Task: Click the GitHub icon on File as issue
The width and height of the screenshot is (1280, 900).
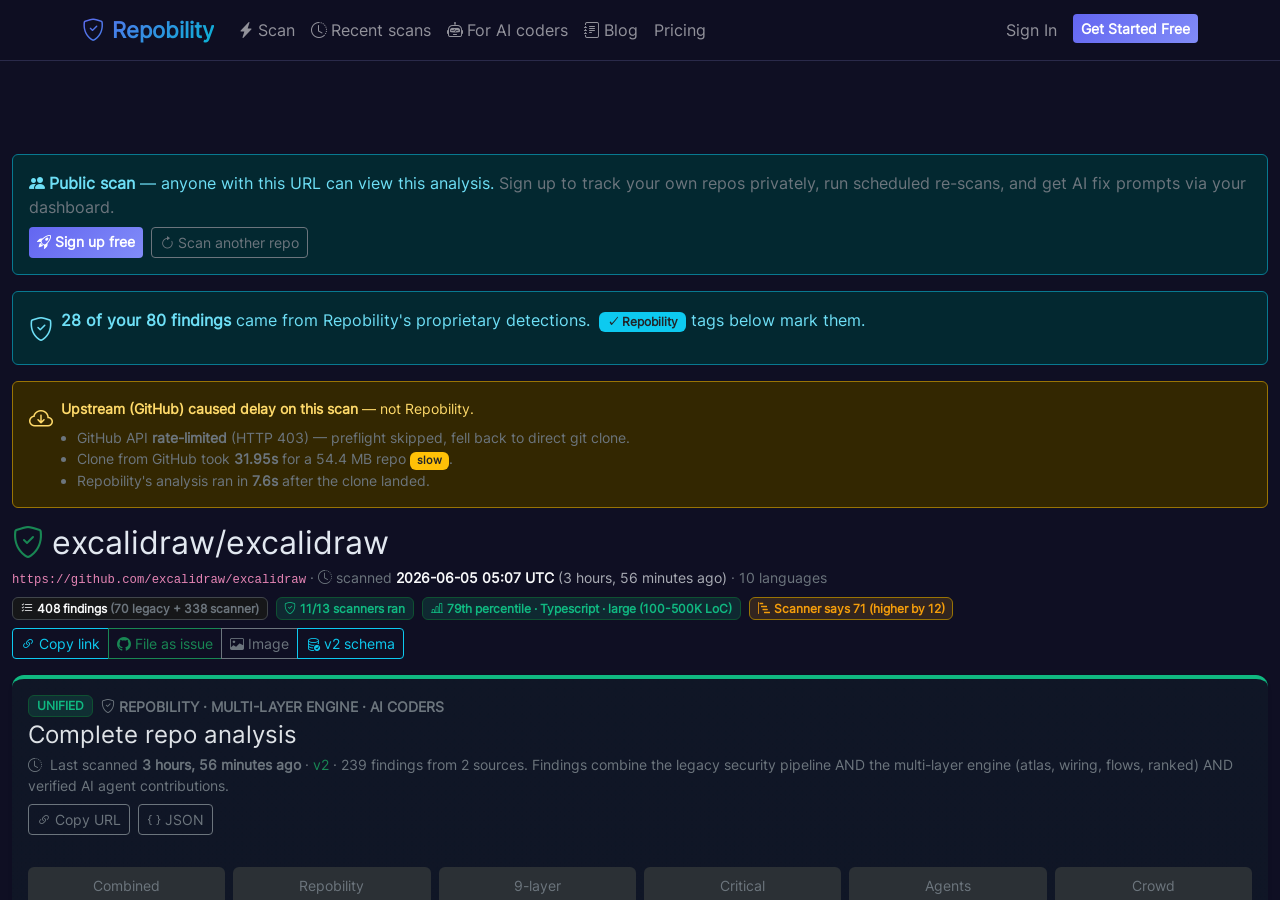Action: click(x=124, y=644)
